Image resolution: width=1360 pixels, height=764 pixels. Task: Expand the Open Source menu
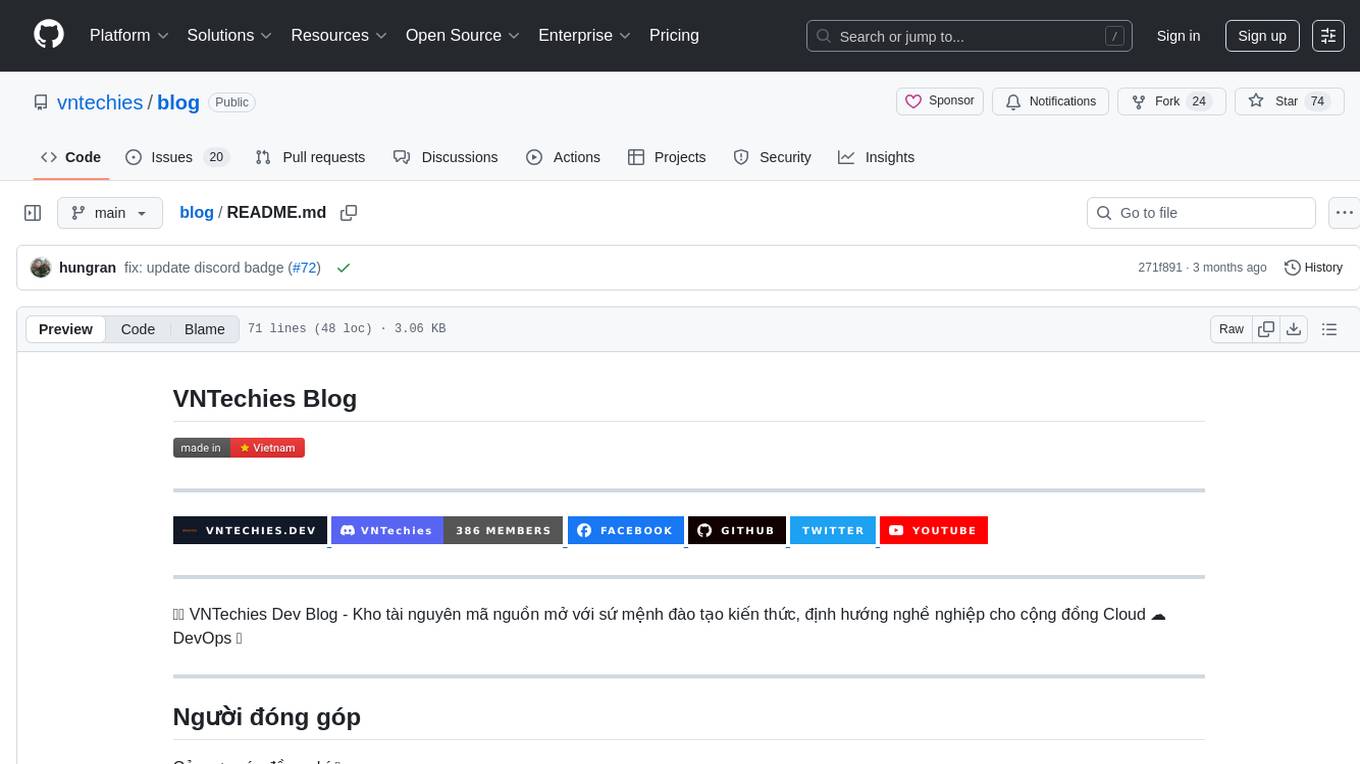463,35
